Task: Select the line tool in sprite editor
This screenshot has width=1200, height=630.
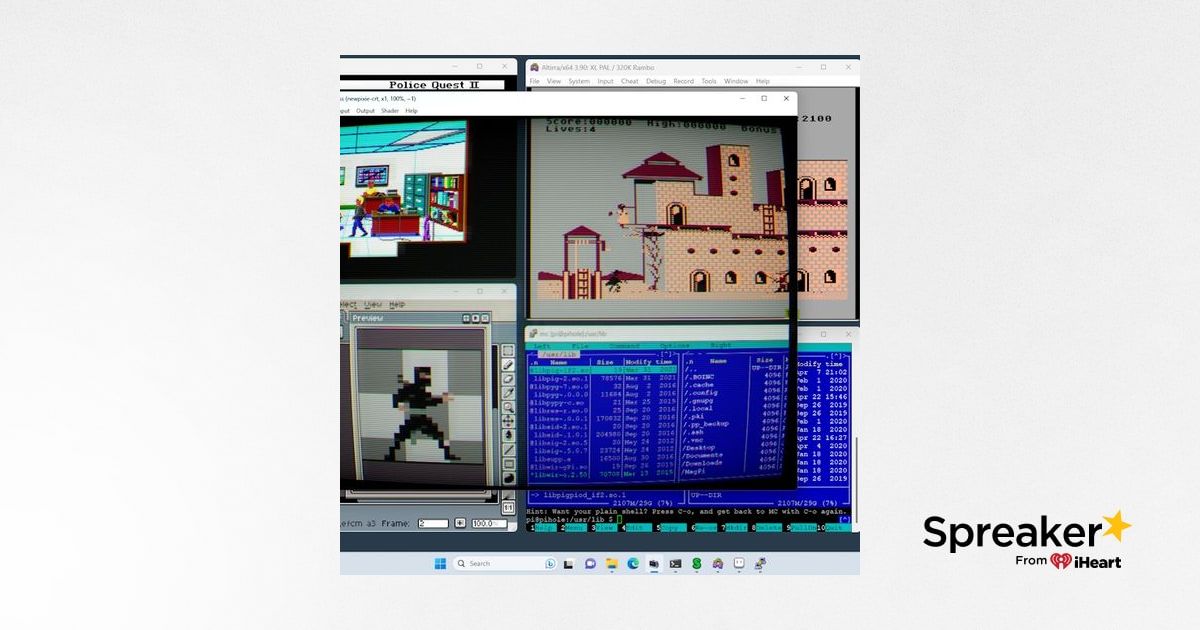Action: tap(508, 450)
